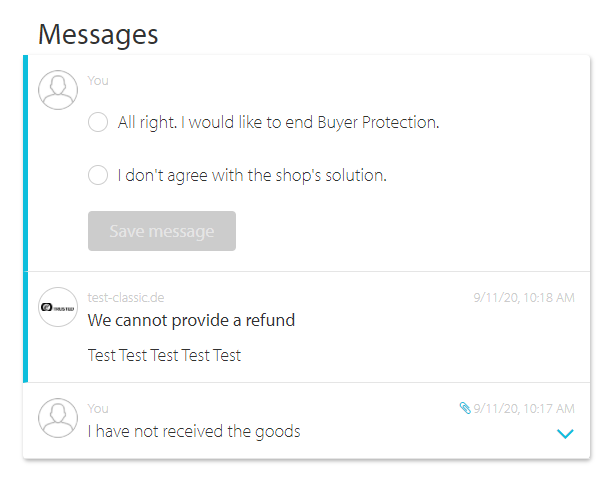The height and width of the screenshot is (487, 609).
Task: Click the Messages heading
Action: pyautogui.click(x=98, y=35)
